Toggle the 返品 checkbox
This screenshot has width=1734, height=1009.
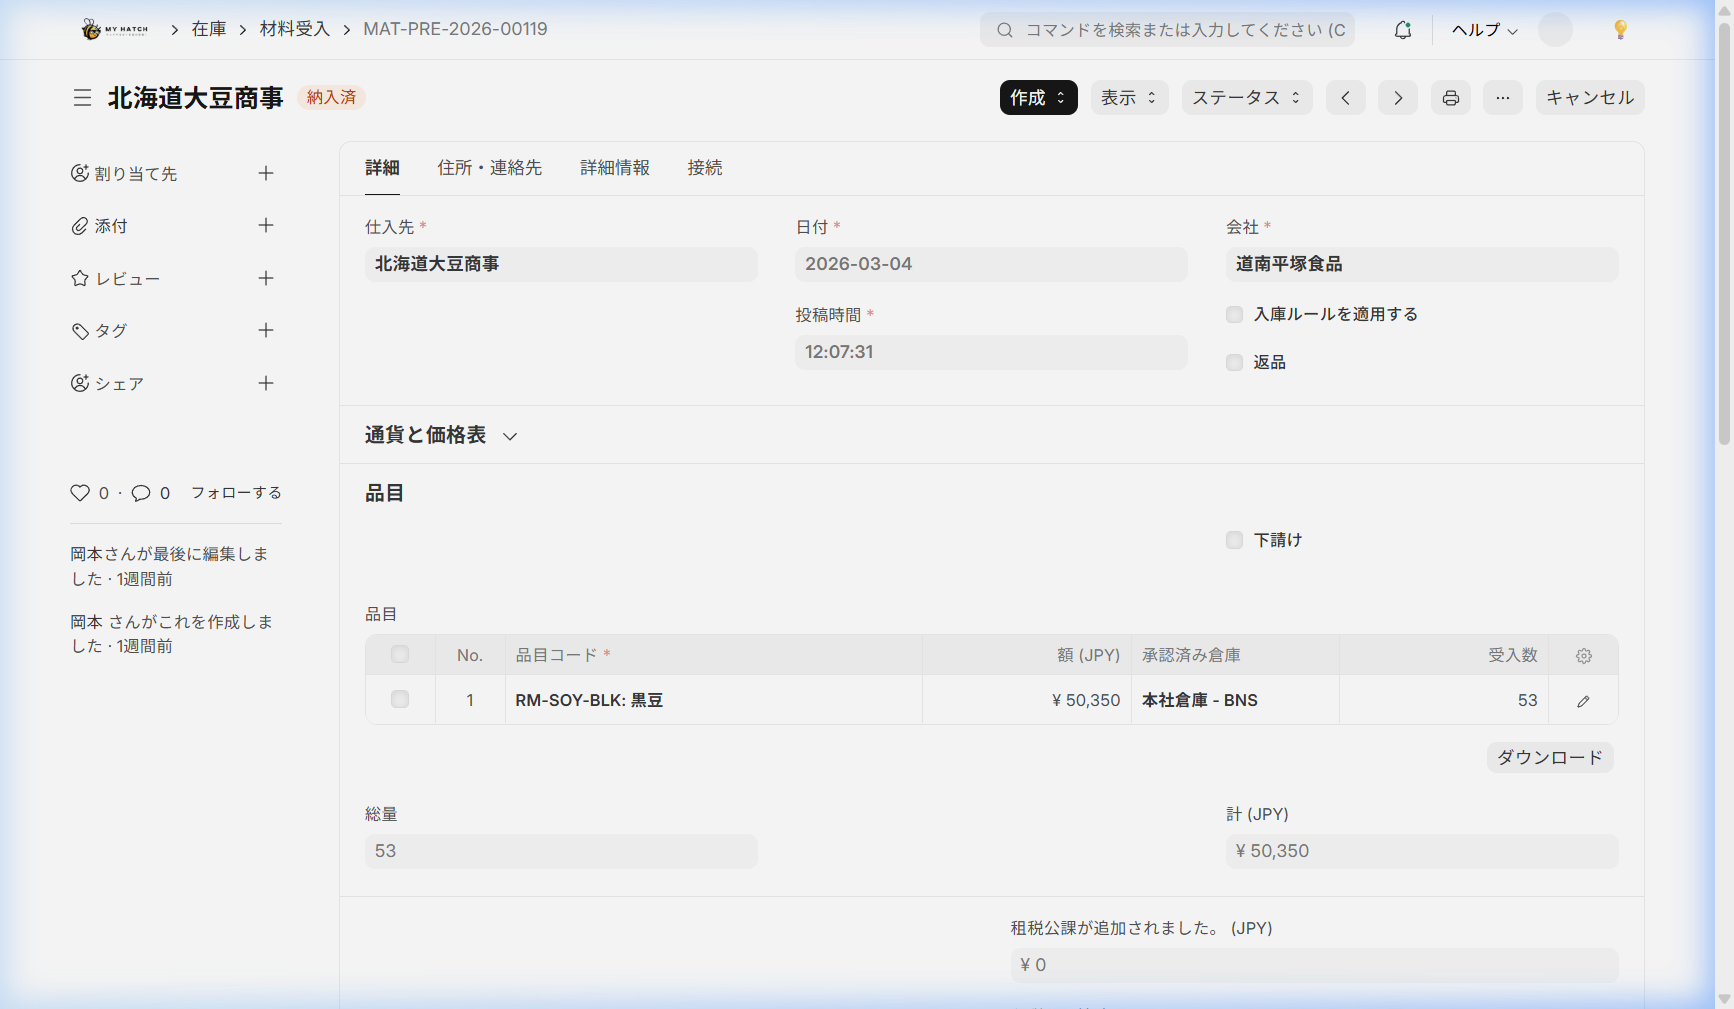coord(1234,363)
